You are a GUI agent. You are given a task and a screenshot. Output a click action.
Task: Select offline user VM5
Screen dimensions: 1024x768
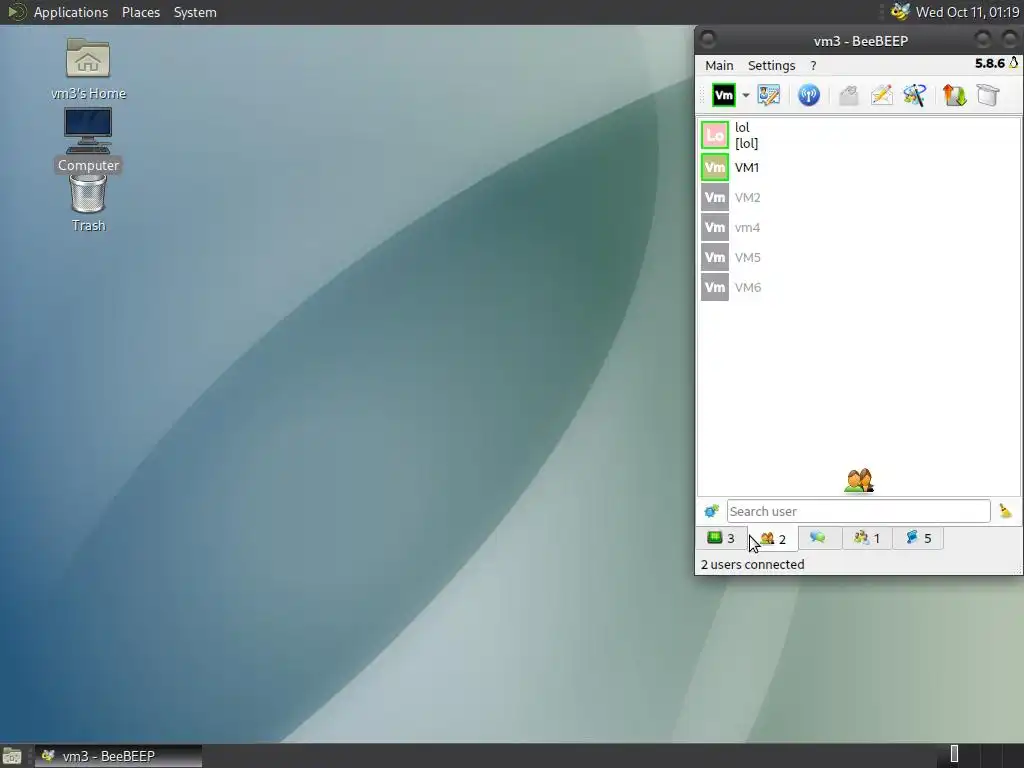(x=859, y=257)
